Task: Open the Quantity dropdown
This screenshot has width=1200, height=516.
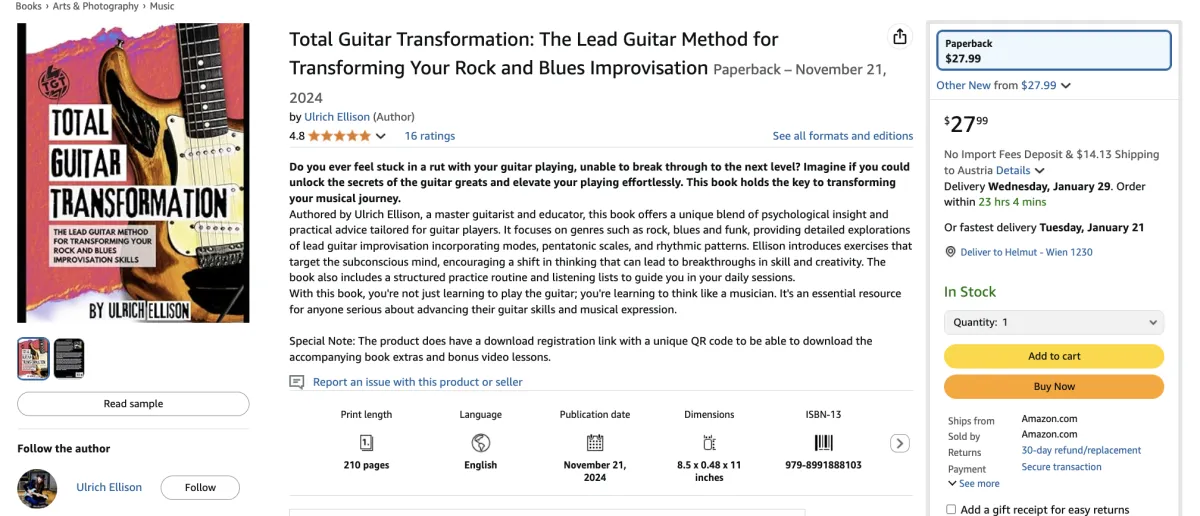Action: (x=1054, y=322)
